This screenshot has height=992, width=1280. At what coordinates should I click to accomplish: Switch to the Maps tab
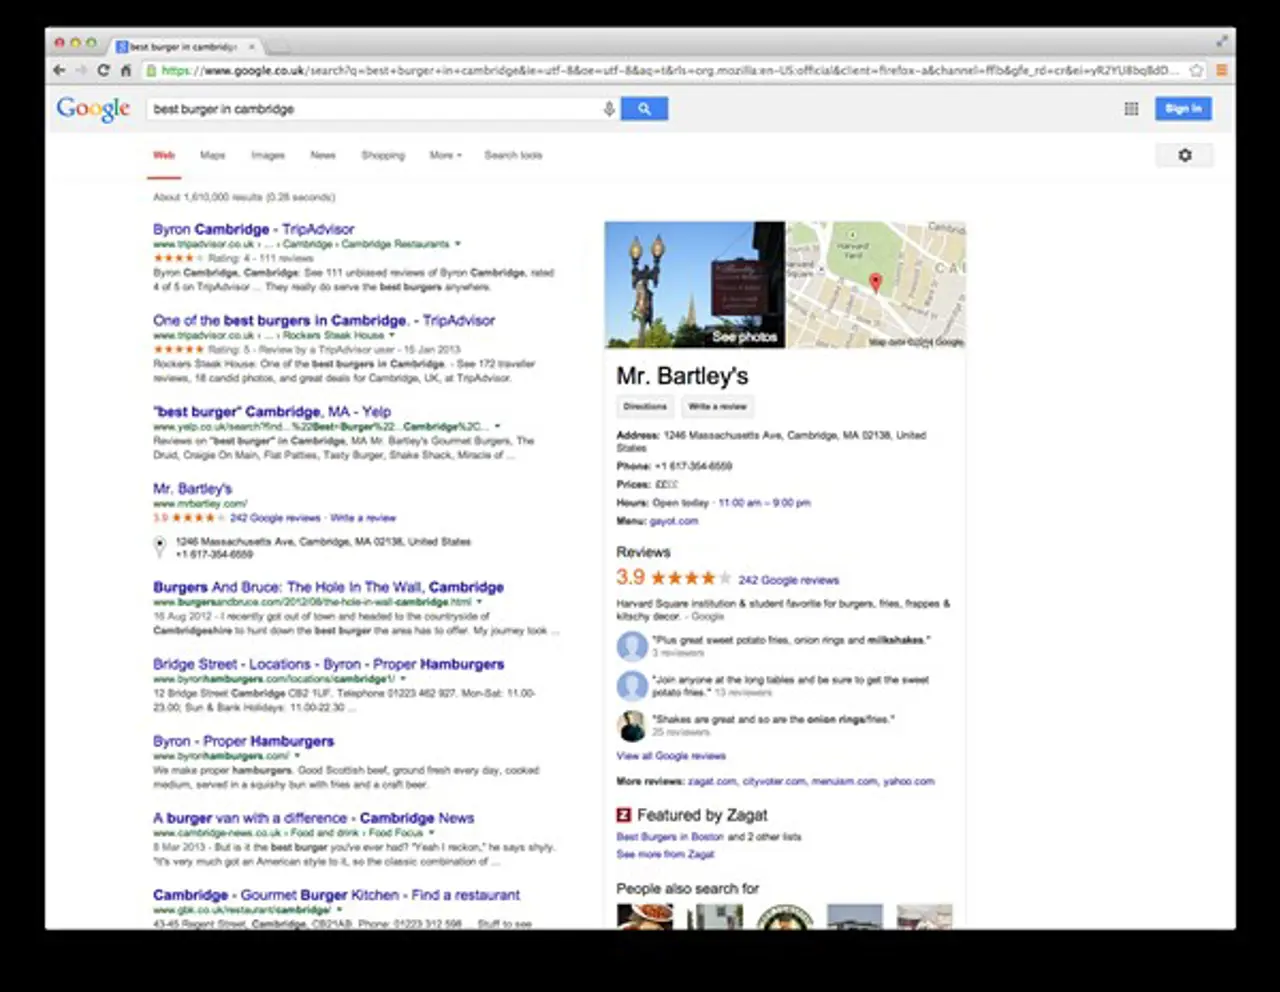212,156
